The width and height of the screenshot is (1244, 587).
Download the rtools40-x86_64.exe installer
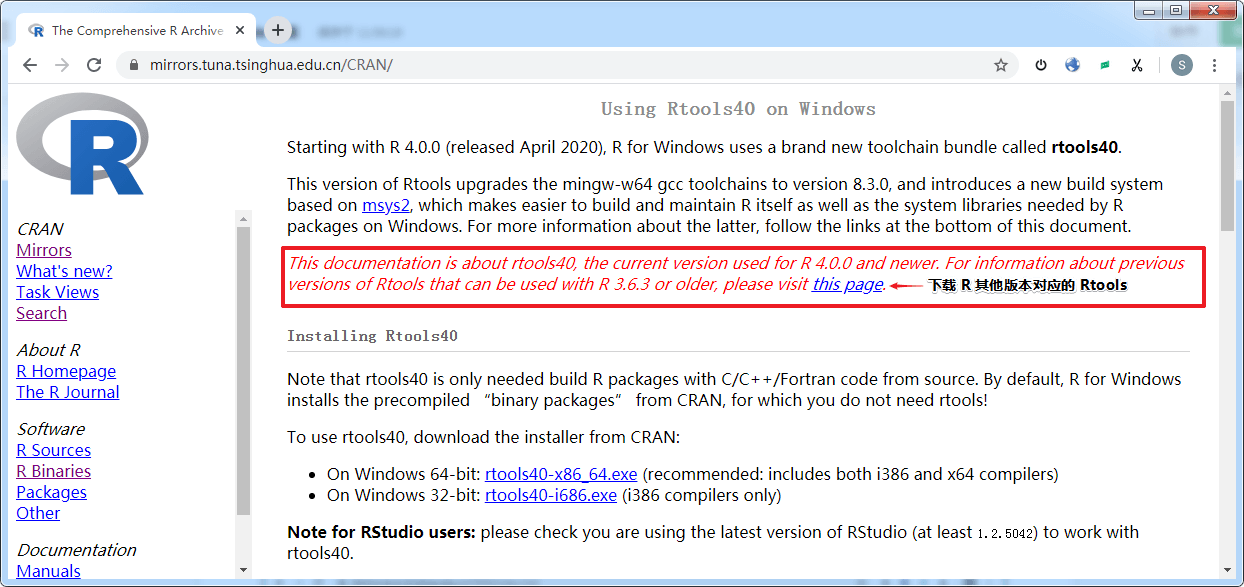click(x=561, y=474)
